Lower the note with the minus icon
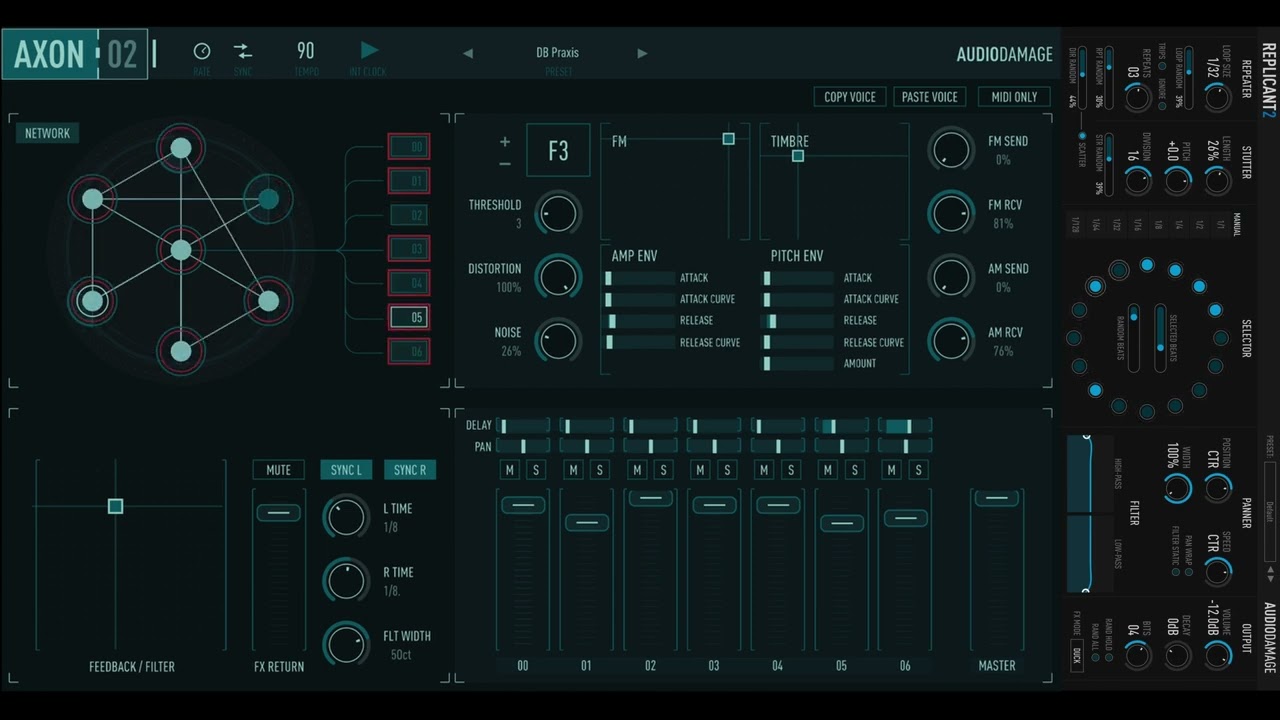Screen dimensions: 1280x720 [505, 163]
